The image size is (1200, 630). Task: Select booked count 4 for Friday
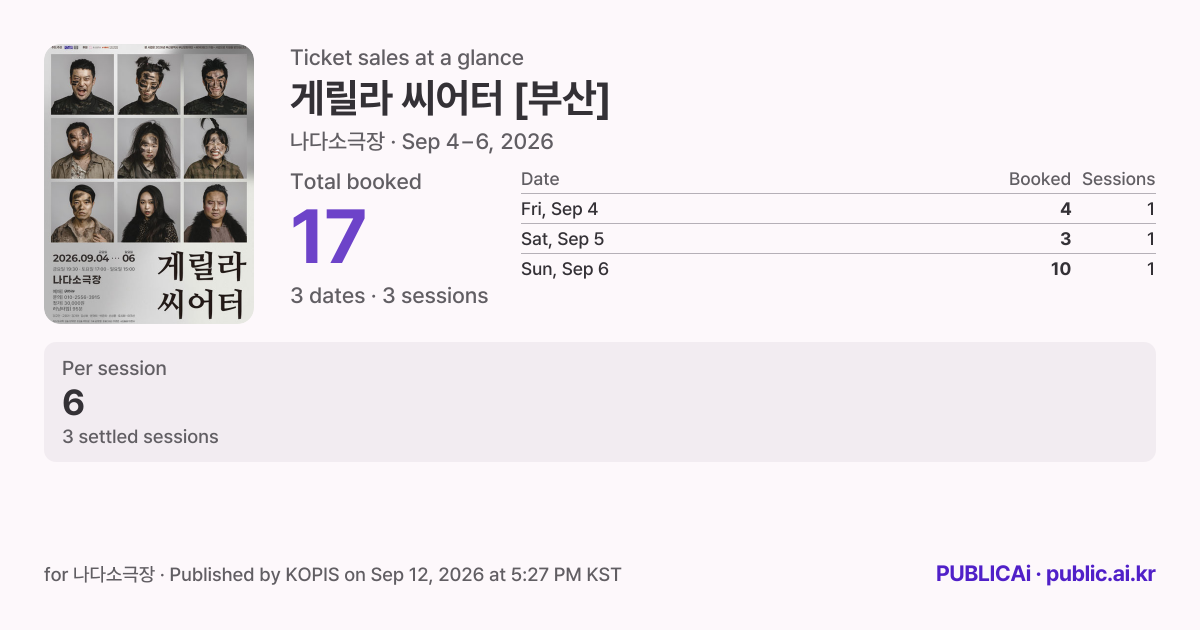coord(1066,209)
